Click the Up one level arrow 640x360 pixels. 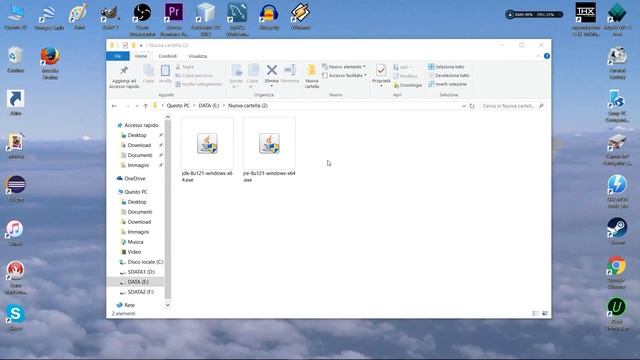[146, 106]
